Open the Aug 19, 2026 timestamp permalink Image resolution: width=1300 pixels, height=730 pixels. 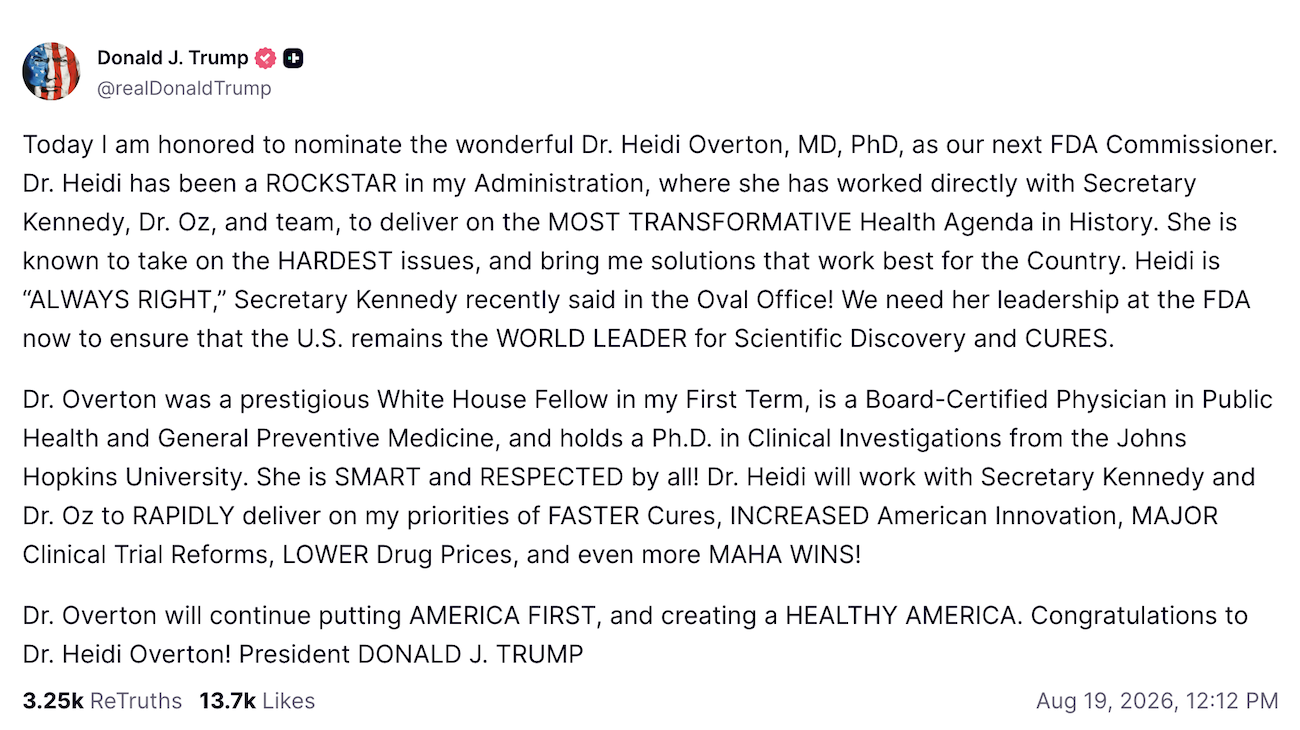coord(1157,701)
